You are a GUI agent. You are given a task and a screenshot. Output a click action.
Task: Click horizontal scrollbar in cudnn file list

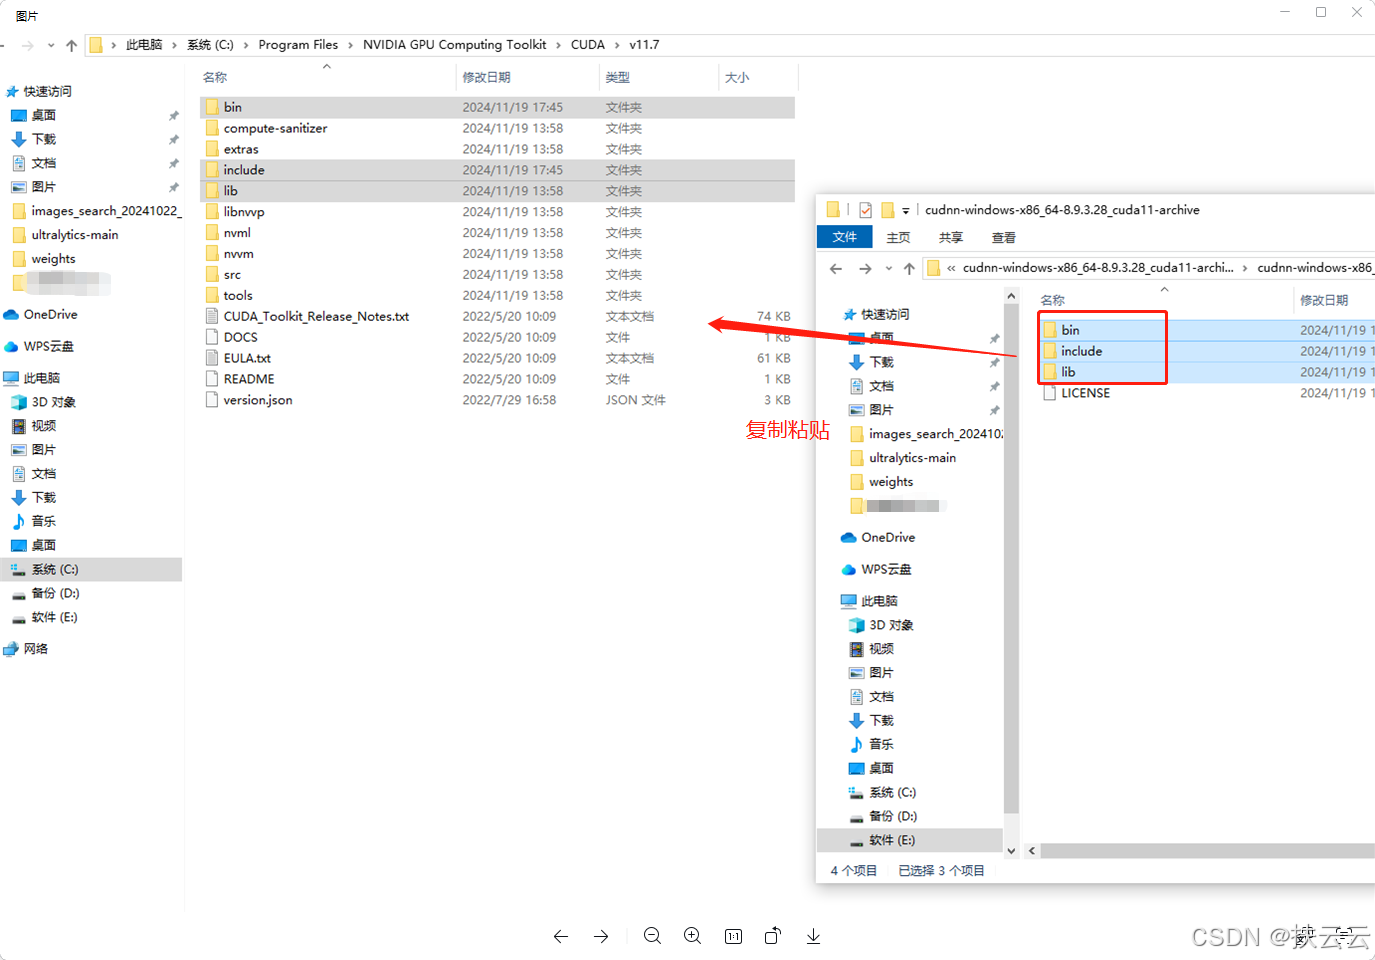(1207, 851)
